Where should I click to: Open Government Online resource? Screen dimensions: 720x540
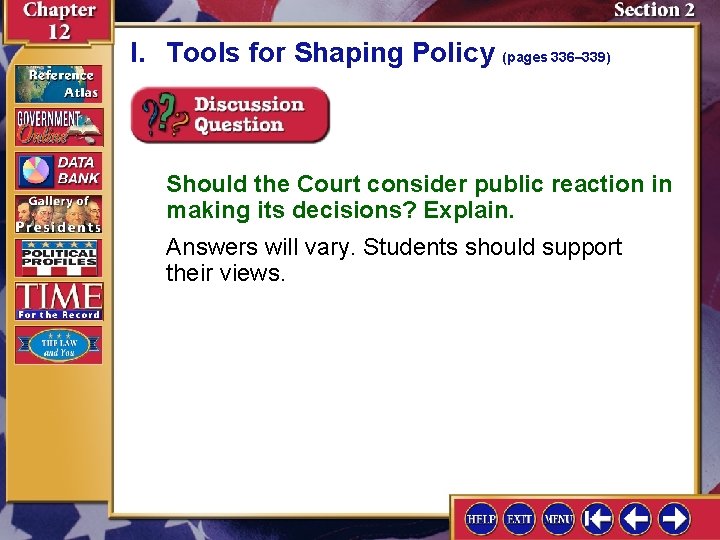(x=58, y=127)
